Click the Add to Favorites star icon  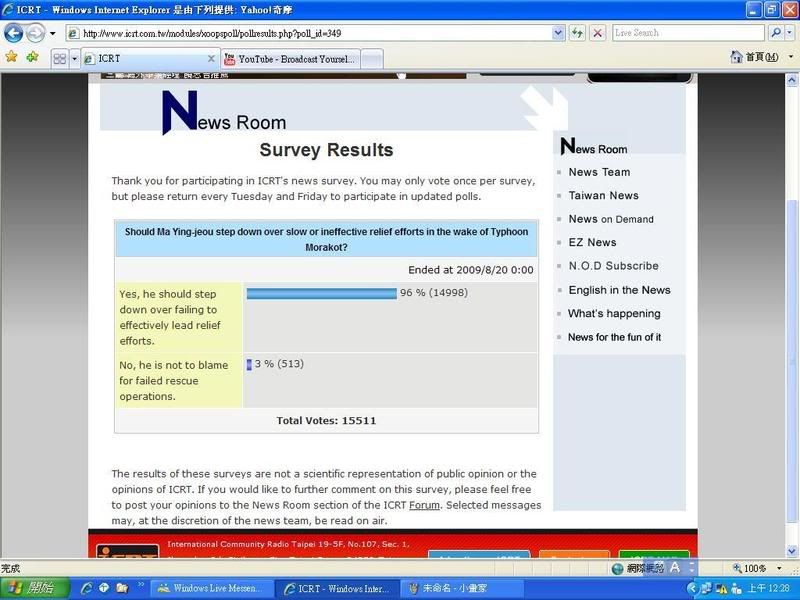32,57
